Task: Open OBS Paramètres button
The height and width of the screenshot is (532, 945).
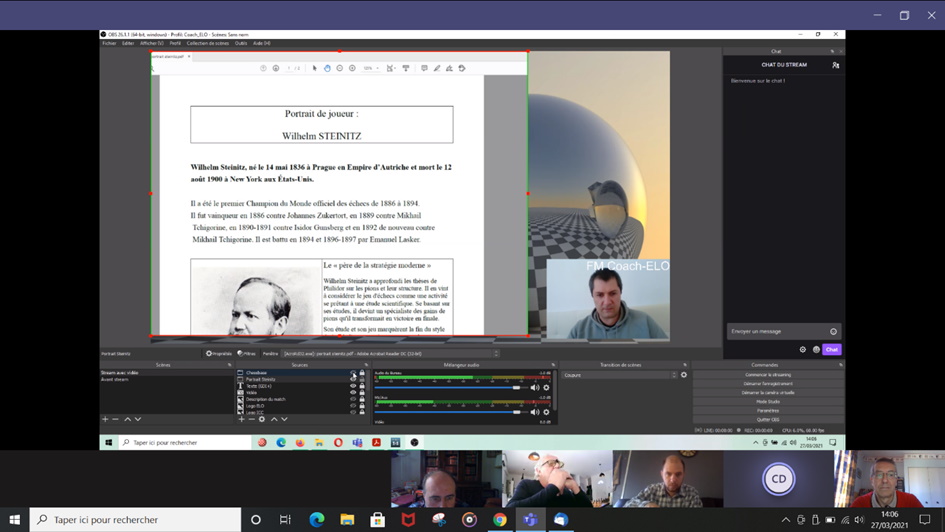Action: coord(767,411)
